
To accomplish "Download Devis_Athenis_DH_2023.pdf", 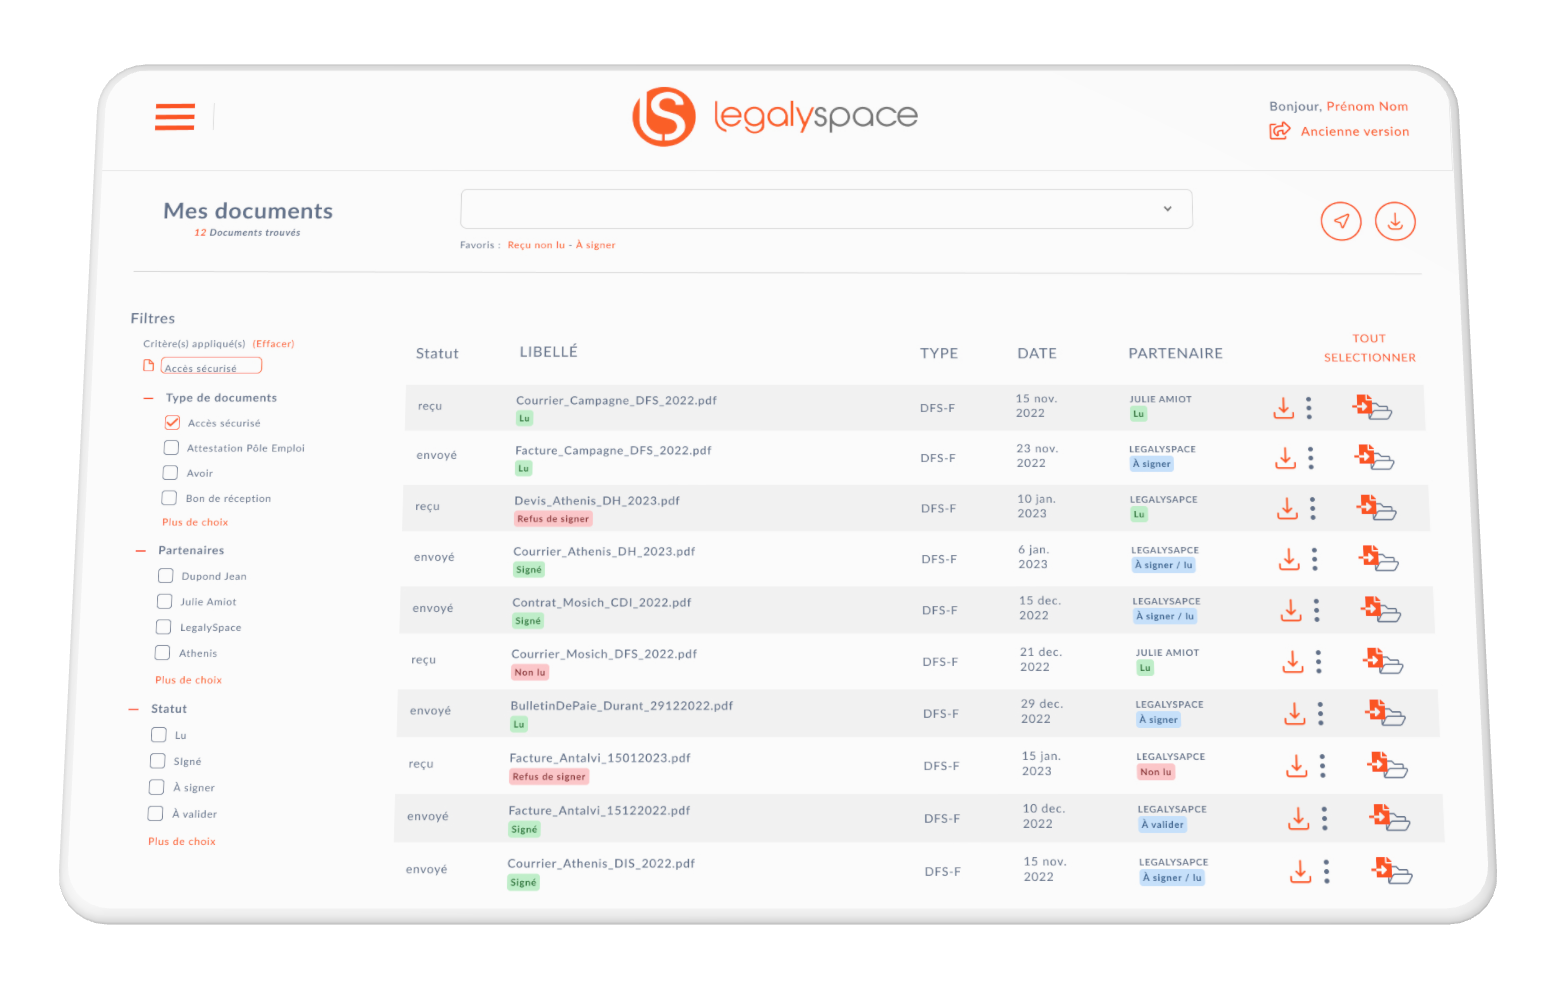I will pyautogui.click(x=1287, y=508).
